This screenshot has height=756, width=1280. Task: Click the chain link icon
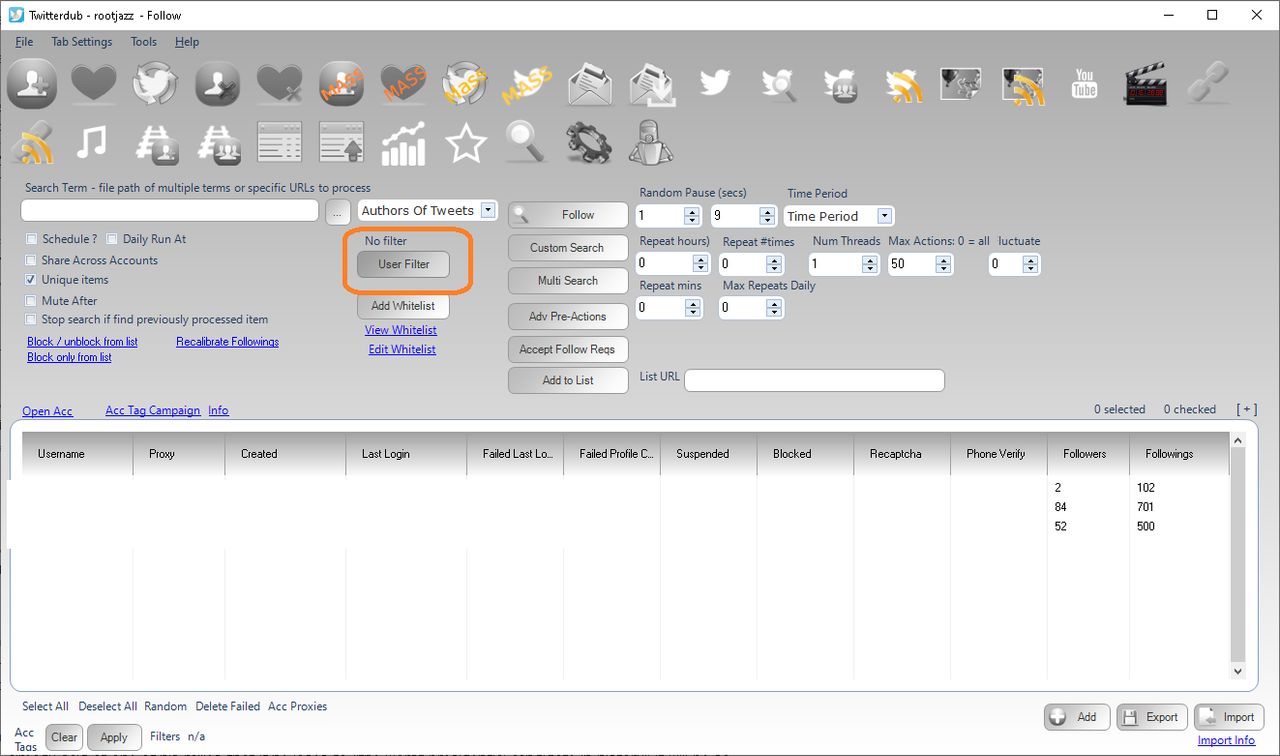[1208, 84]
